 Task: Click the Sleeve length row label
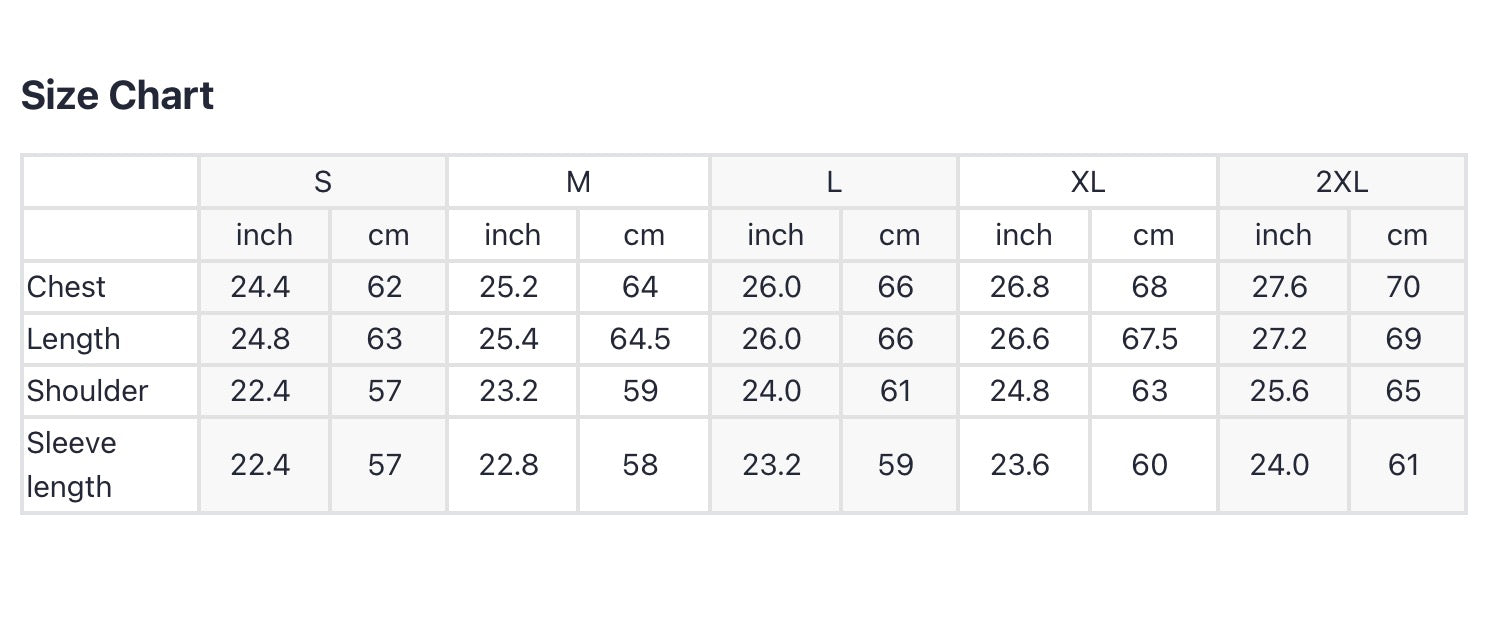click(x=71, y=465)
